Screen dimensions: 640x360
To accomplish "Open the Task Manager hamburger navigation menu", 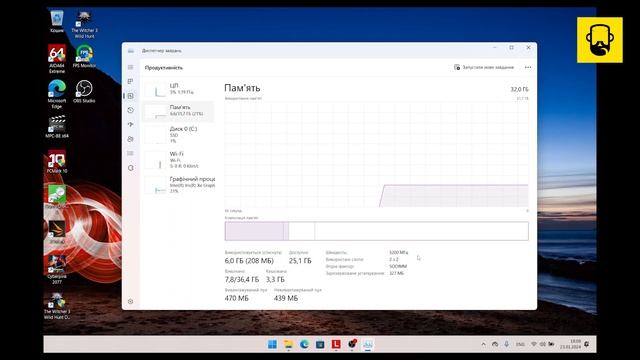I will tap(131, 67).
